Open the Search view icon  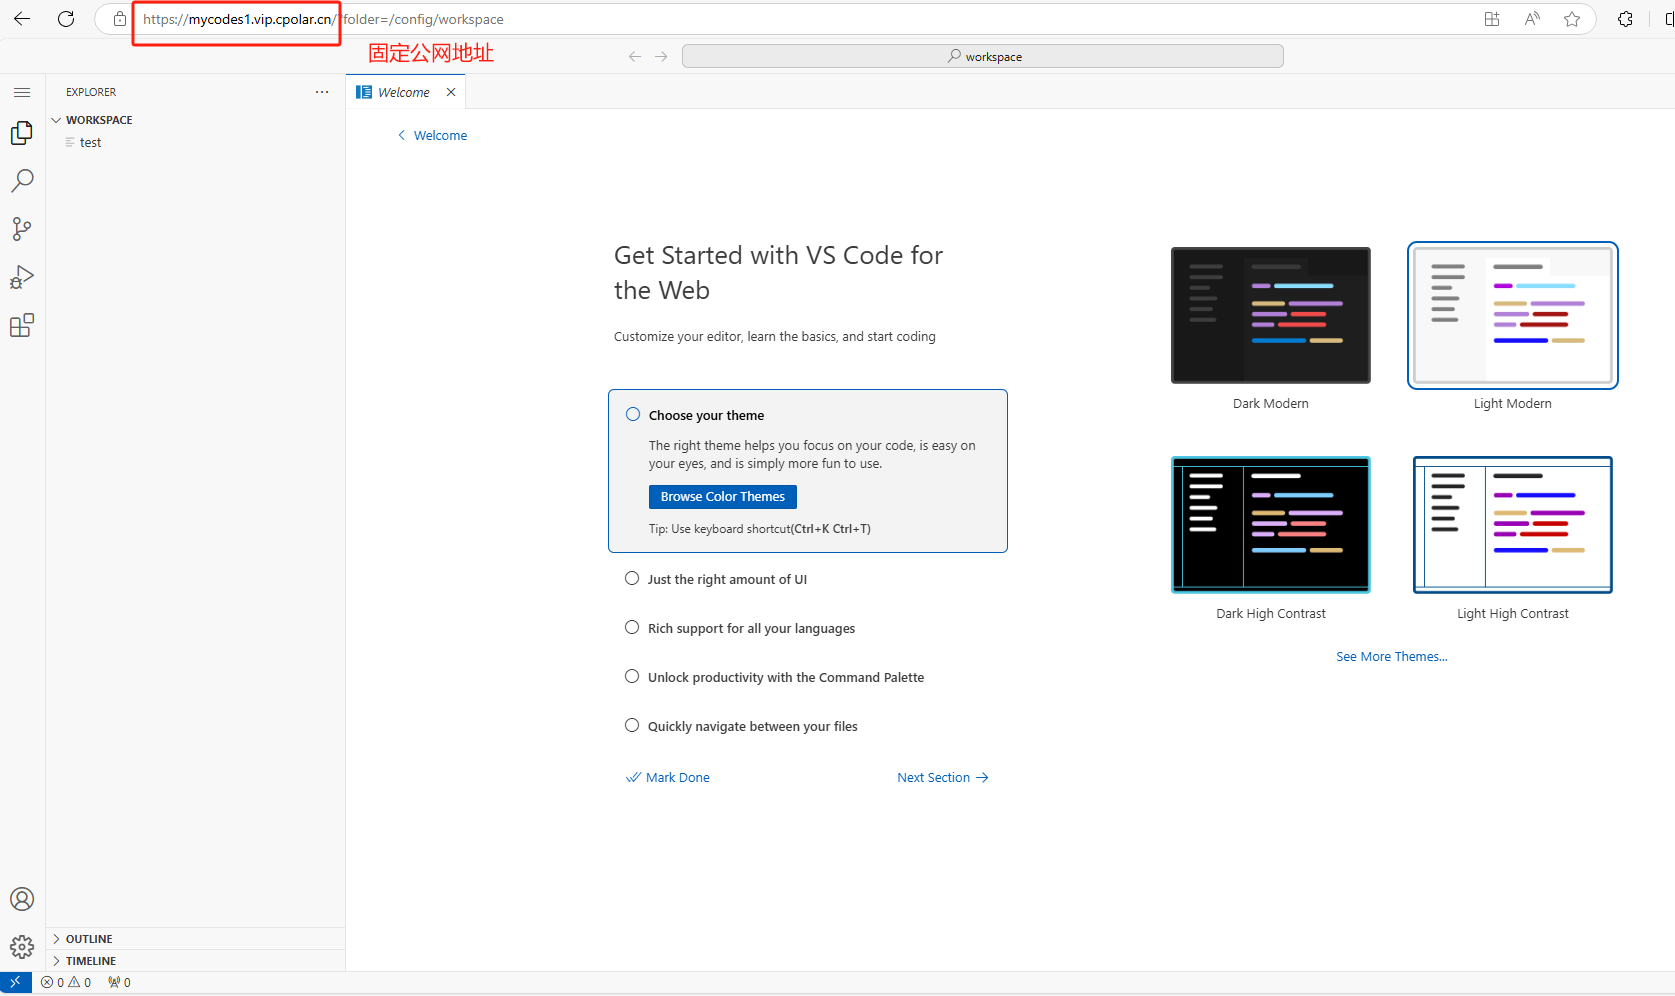(22, 181)
